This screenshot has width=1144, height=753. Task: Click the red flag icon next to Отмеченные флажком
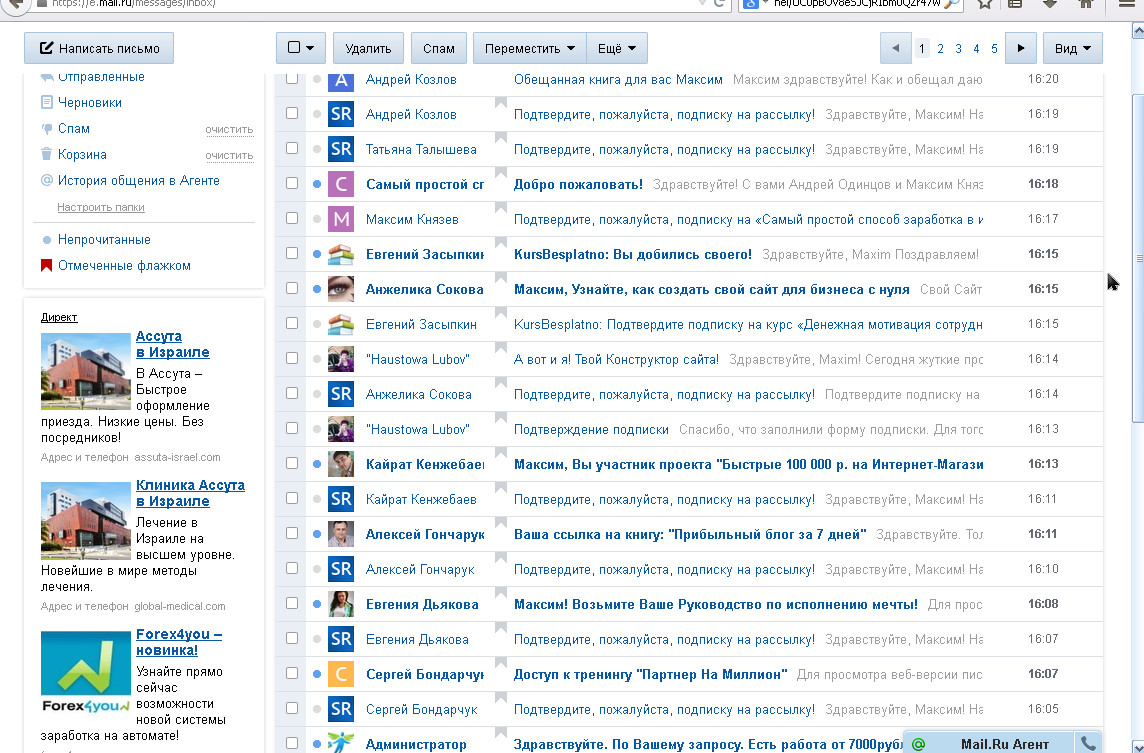[x=46, y=266]
